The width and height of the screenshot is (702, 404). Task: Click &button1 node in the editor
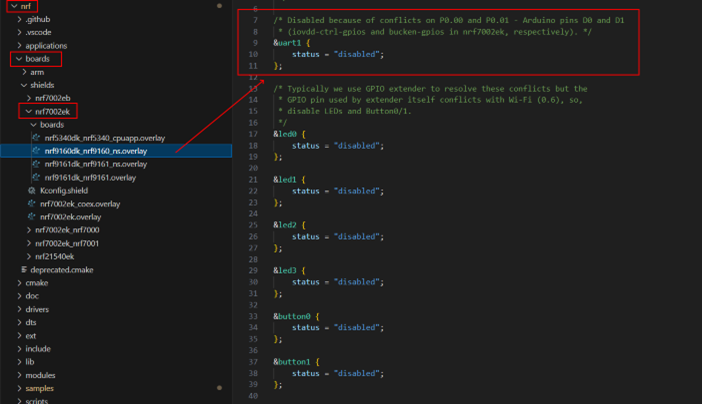click(x=291, y=361)
